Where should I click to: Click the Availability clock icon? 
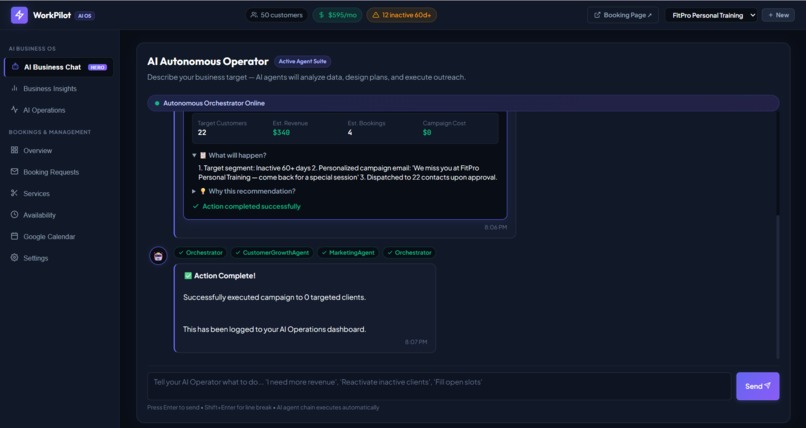point(14,215)
